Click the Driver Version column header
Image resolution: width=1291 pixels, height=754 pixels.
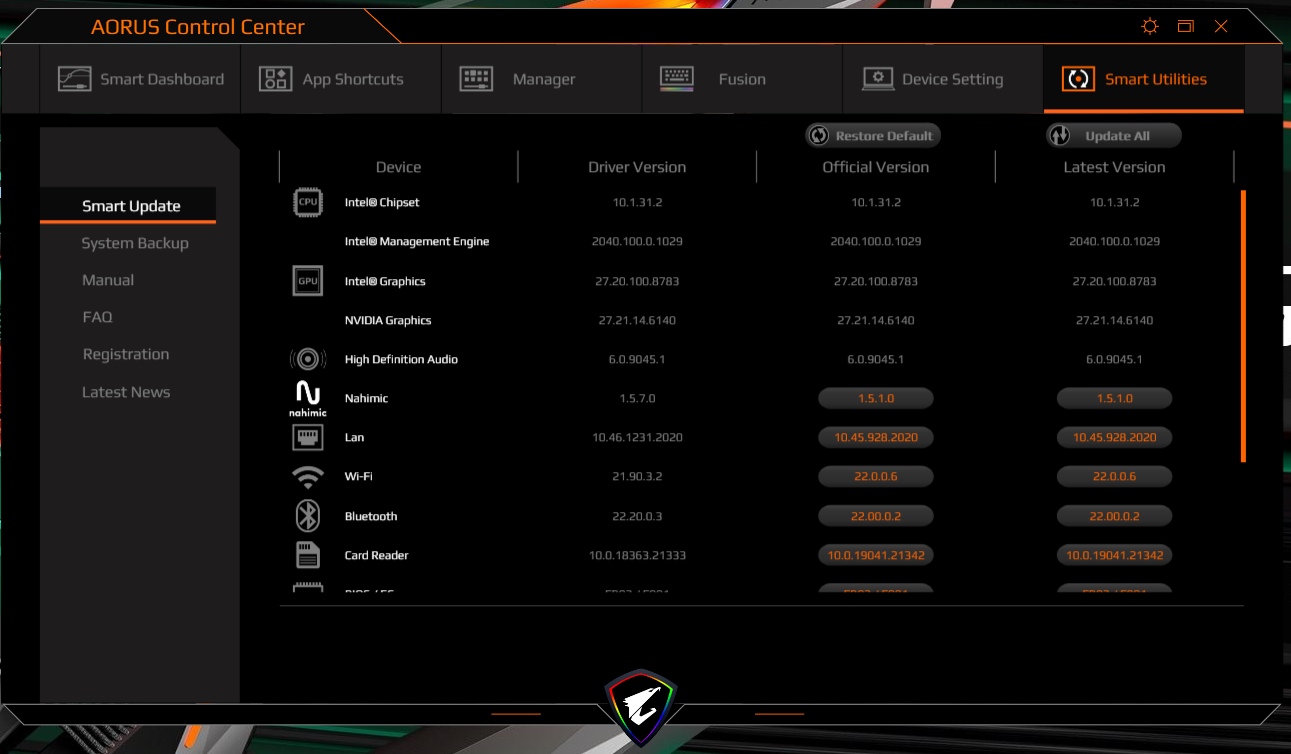point(637,167)
